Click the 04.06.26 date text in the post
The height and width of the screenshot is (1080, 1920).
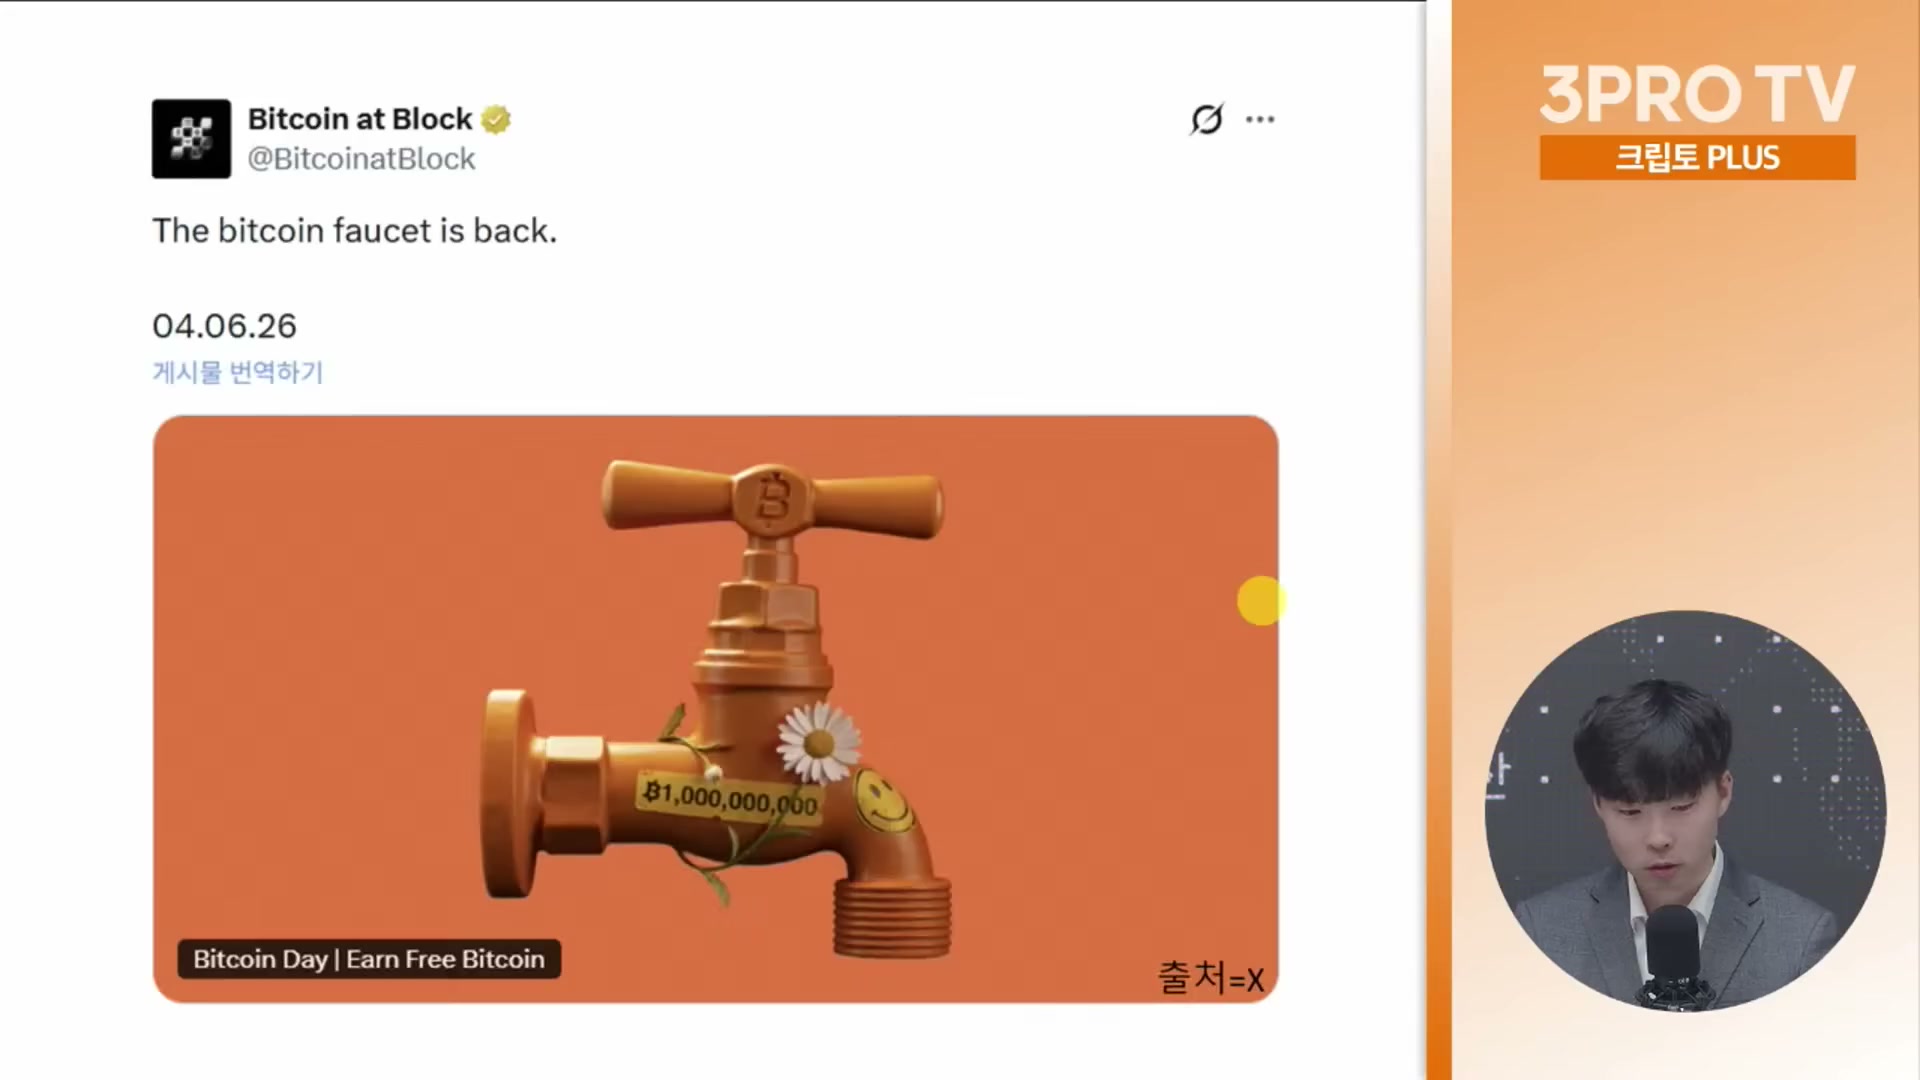tap(224, 326)
